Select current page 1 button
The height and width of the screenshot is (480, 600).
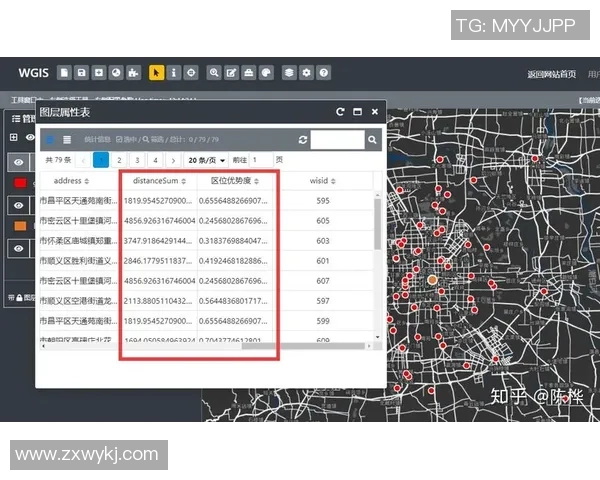point(101,160)
